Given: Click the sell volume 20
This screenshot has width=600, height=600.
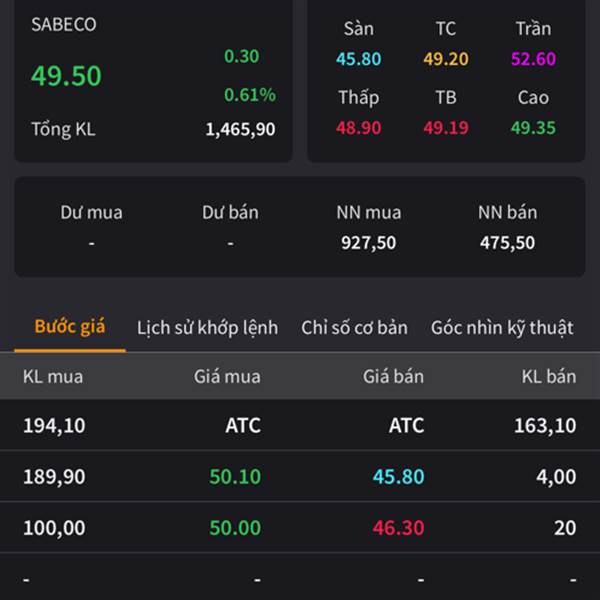Looking at the screenshot, I should pyautogui.click(x=565, y=528).
